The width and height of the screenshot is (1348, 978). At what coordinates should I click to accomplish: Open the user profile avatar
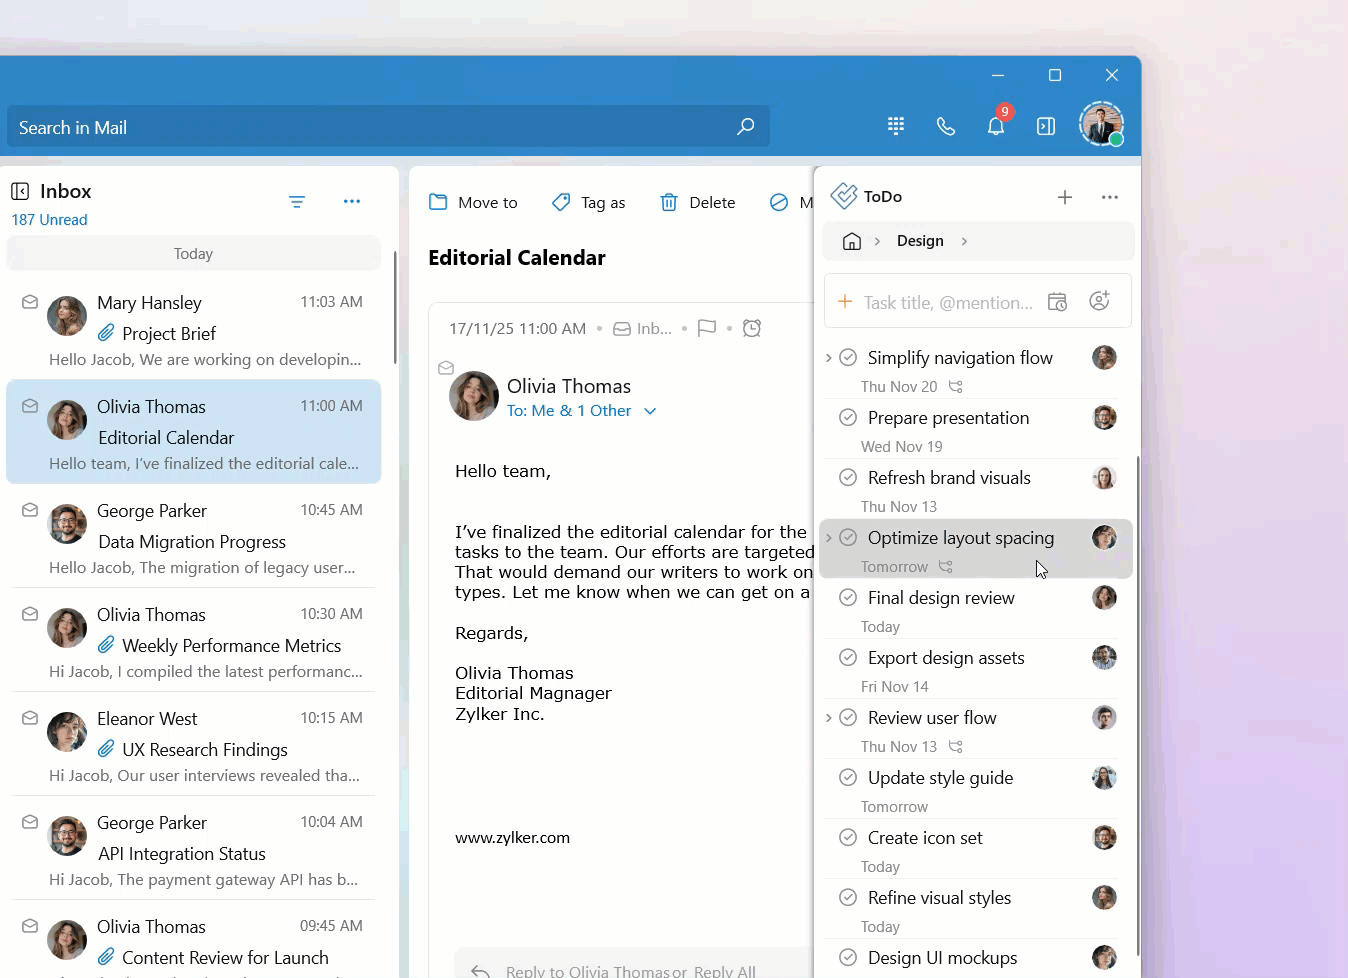point(1101,124)
